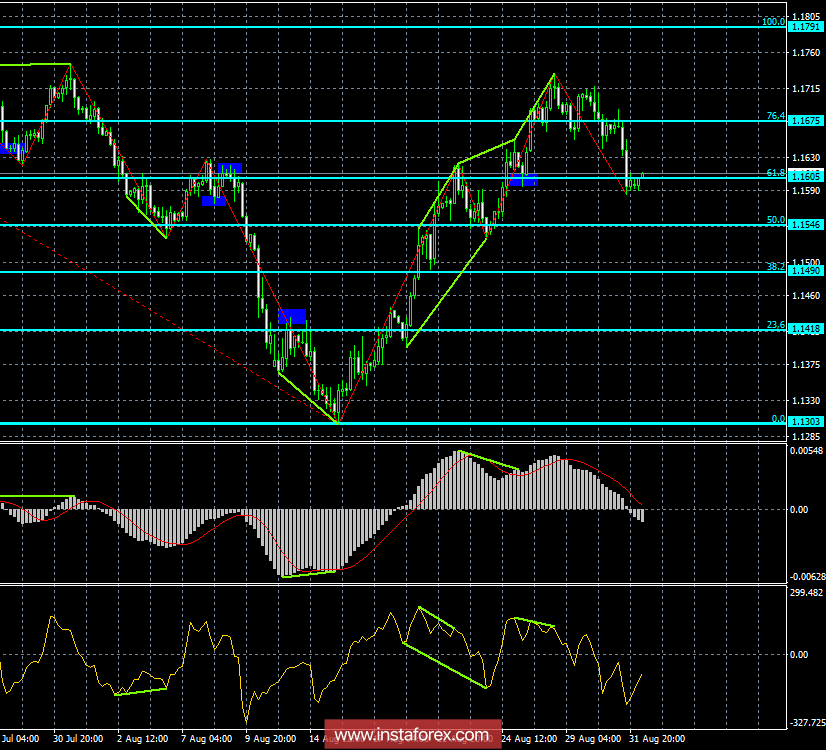Click the 30 Jul 20:00 time label
Viewport: 826px width, 750px height.
tap(79, 739)
